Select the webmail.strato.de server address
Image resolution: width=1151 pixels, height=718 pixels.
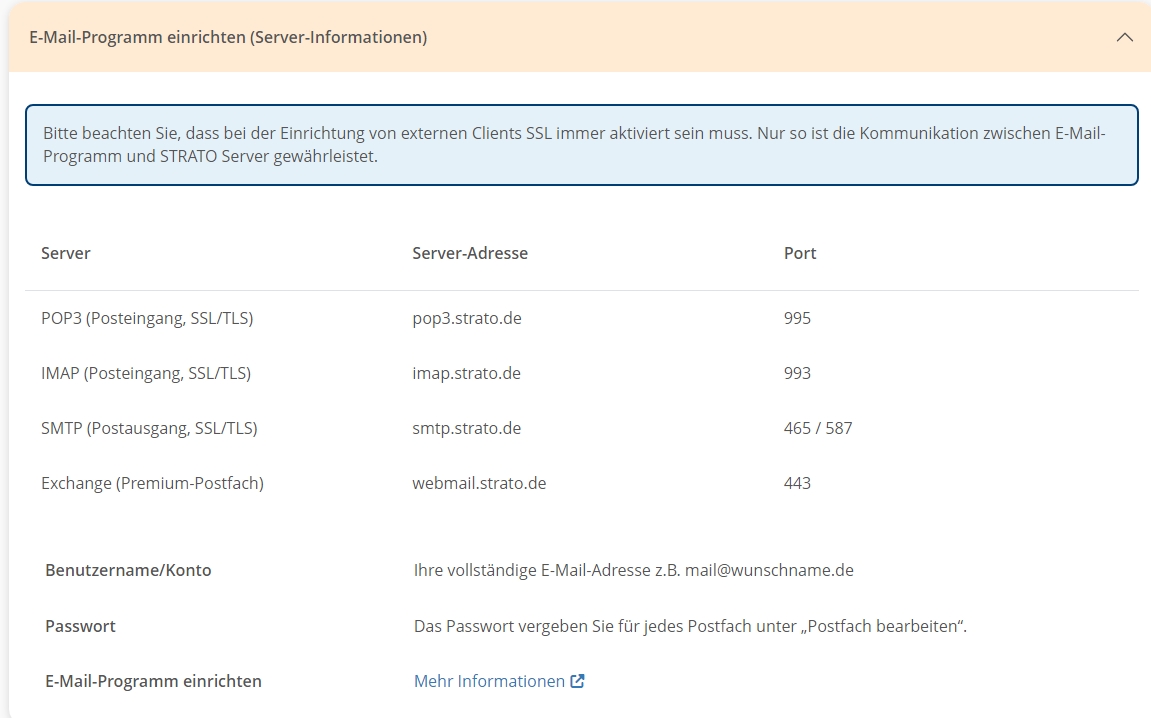point(479,483)
